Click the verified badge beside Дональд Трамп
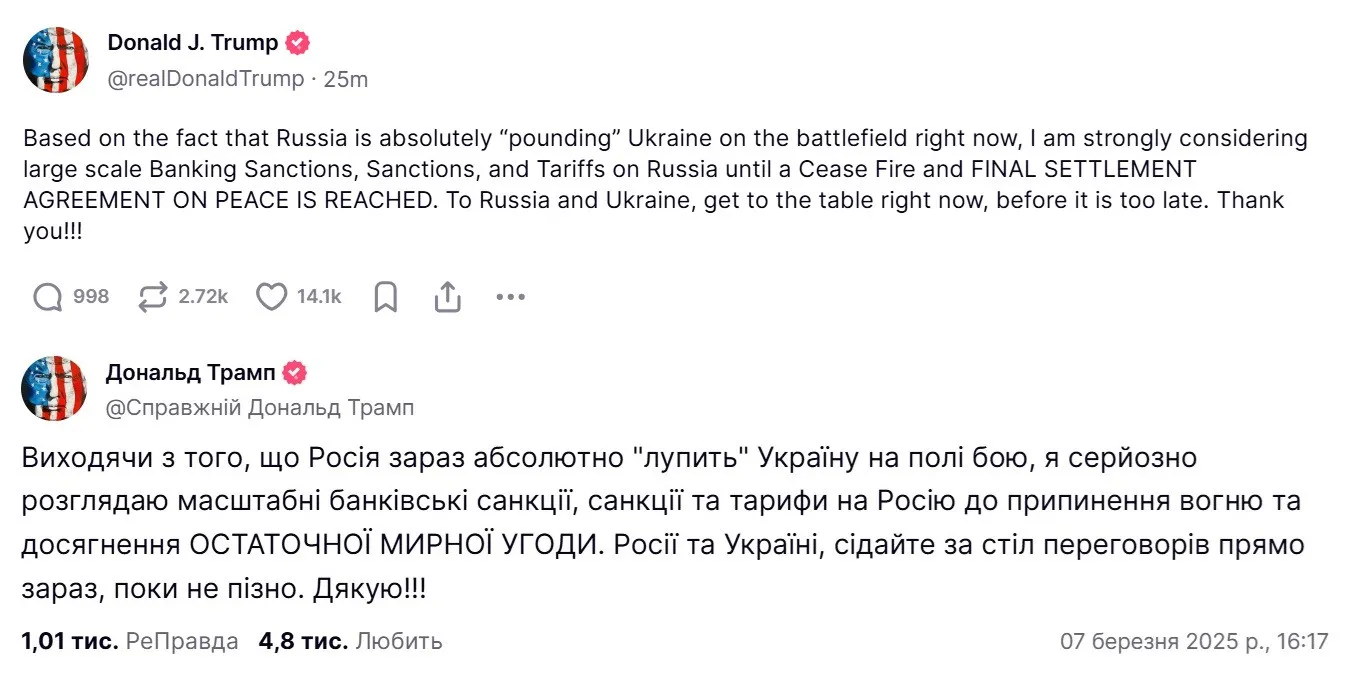1354x684 pixels. (294, 372)
